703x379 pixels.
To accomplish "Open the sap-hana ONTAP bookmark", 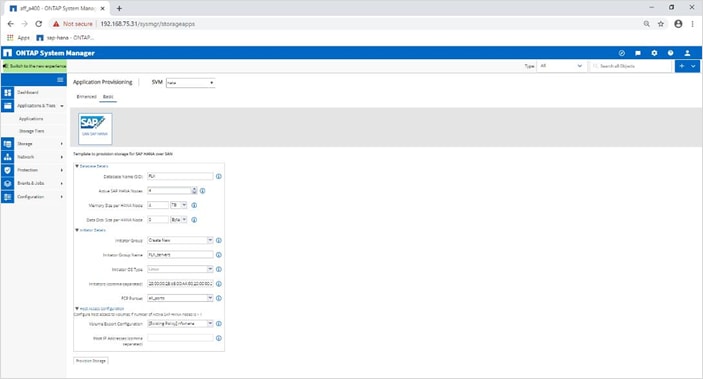I will pos(65,38).
